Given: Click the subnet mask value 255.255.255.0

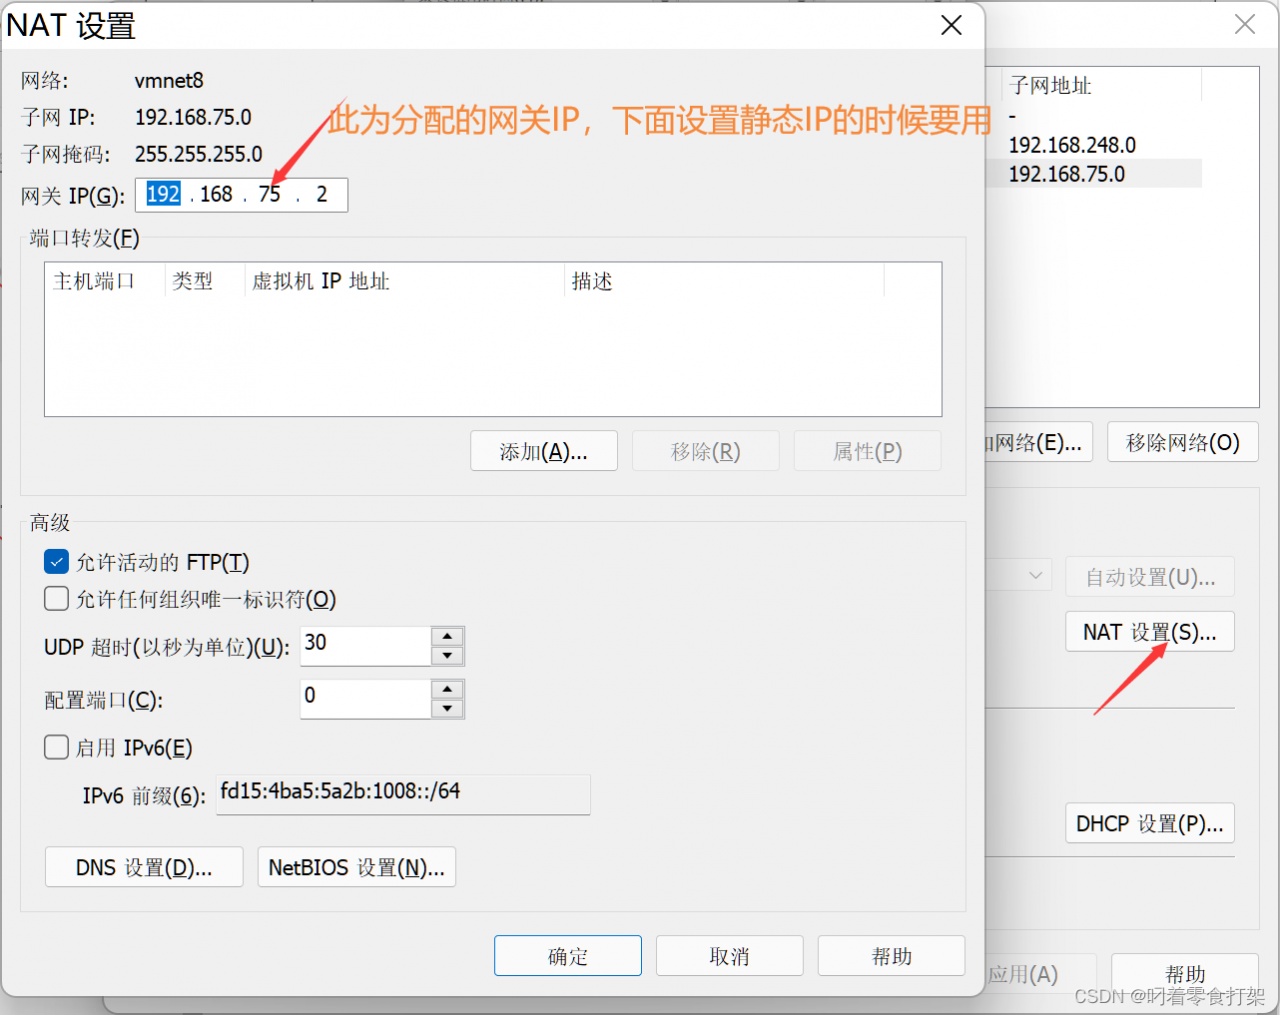Looking at the screenshot, I should pos(199,154).
